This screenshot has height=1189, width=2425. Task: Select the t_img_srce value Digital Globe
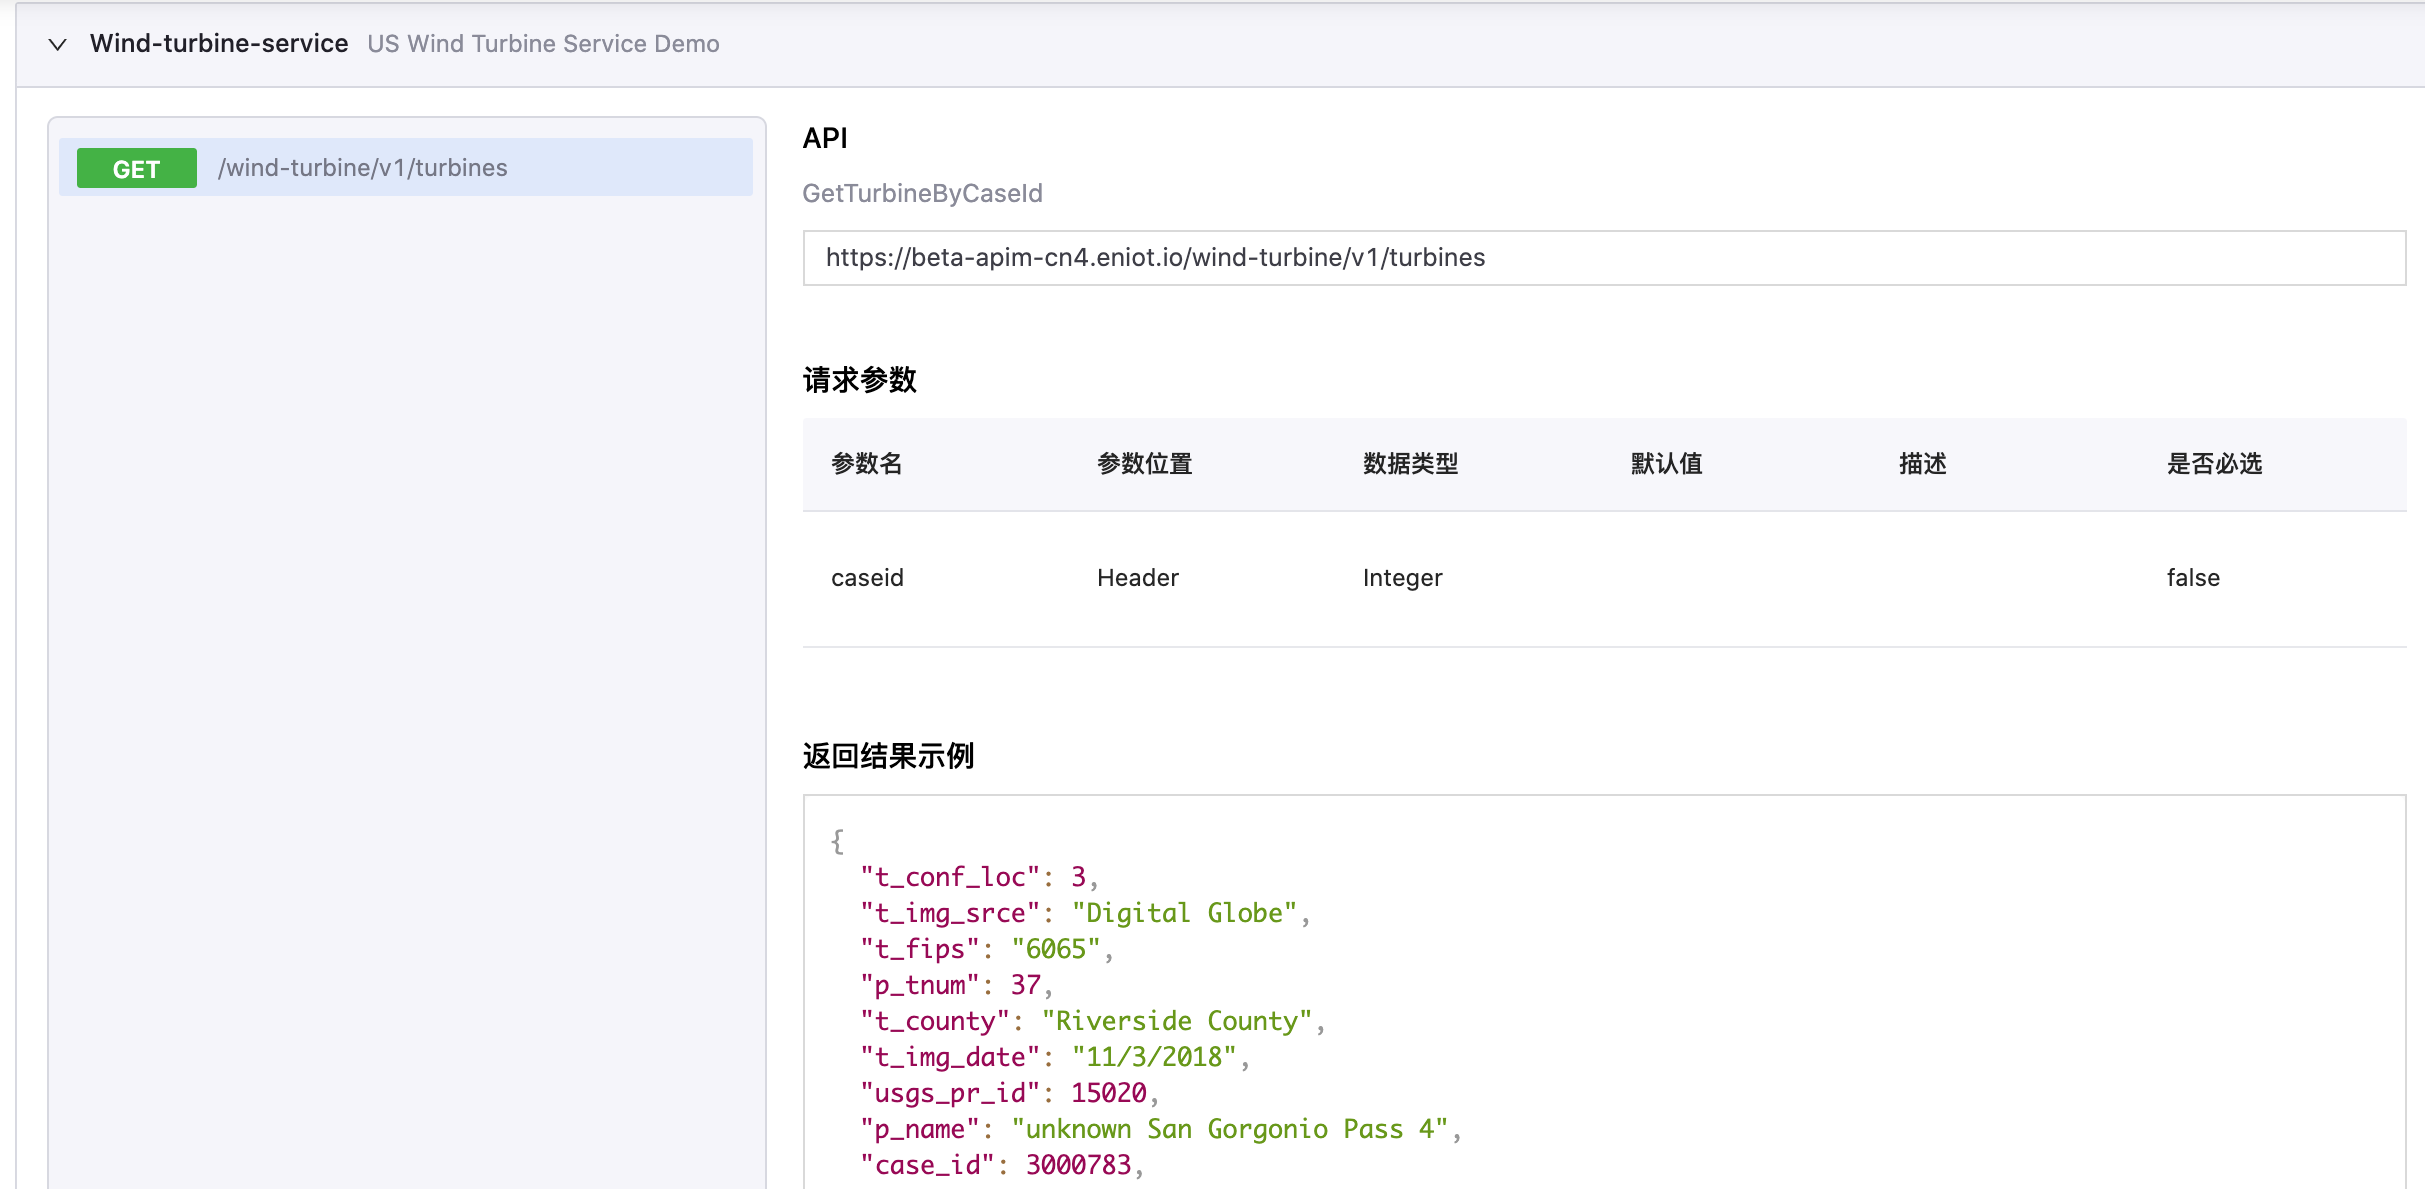1185,912
